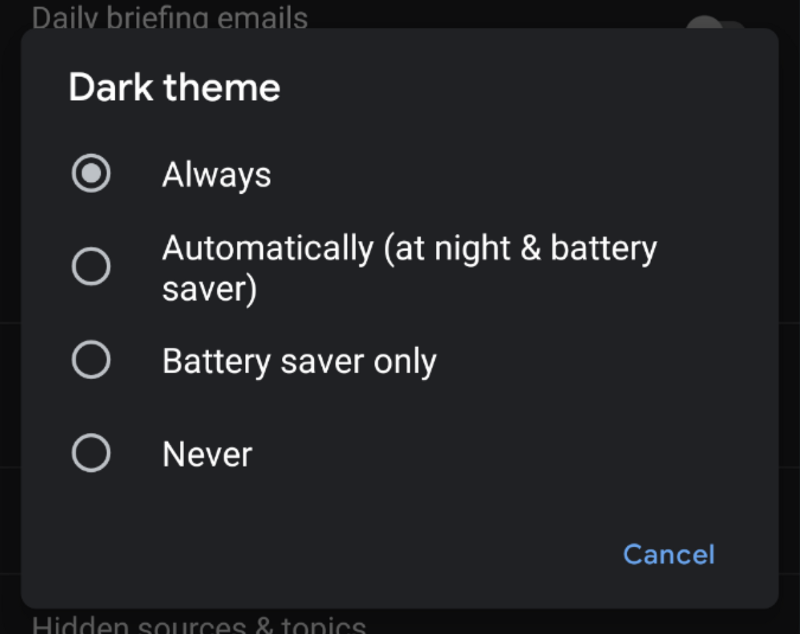The height and width of the screenshot is (634, 800).
Task: Click "Automatically (at night & battery saver)" text
Action: click(x=408, y=248)
